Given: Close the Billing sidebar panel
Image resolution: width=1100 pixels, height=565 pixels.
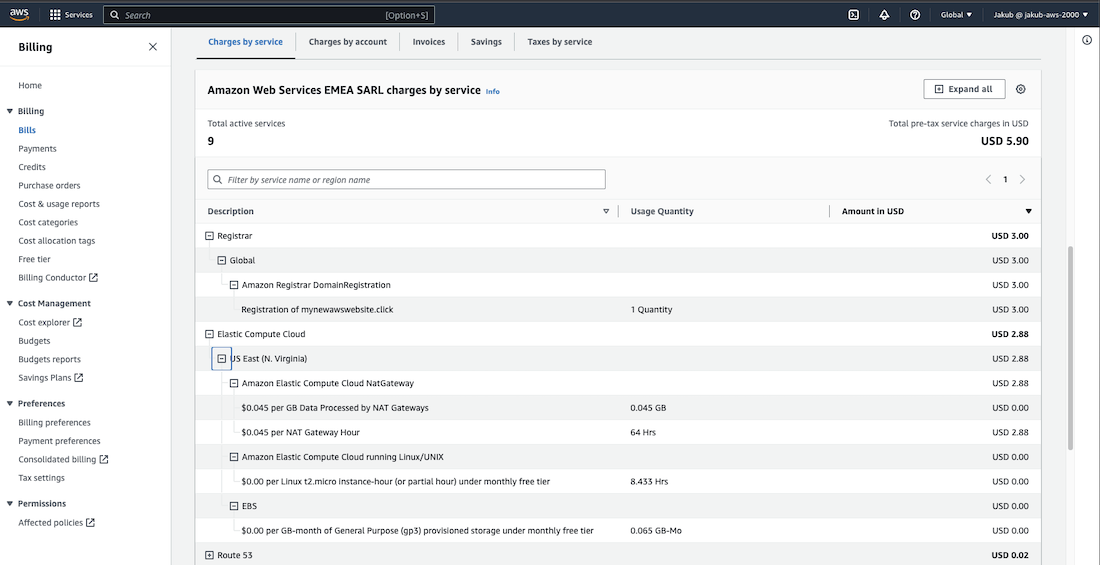Looking at the screenshot, I should click(x=153, y=47).
